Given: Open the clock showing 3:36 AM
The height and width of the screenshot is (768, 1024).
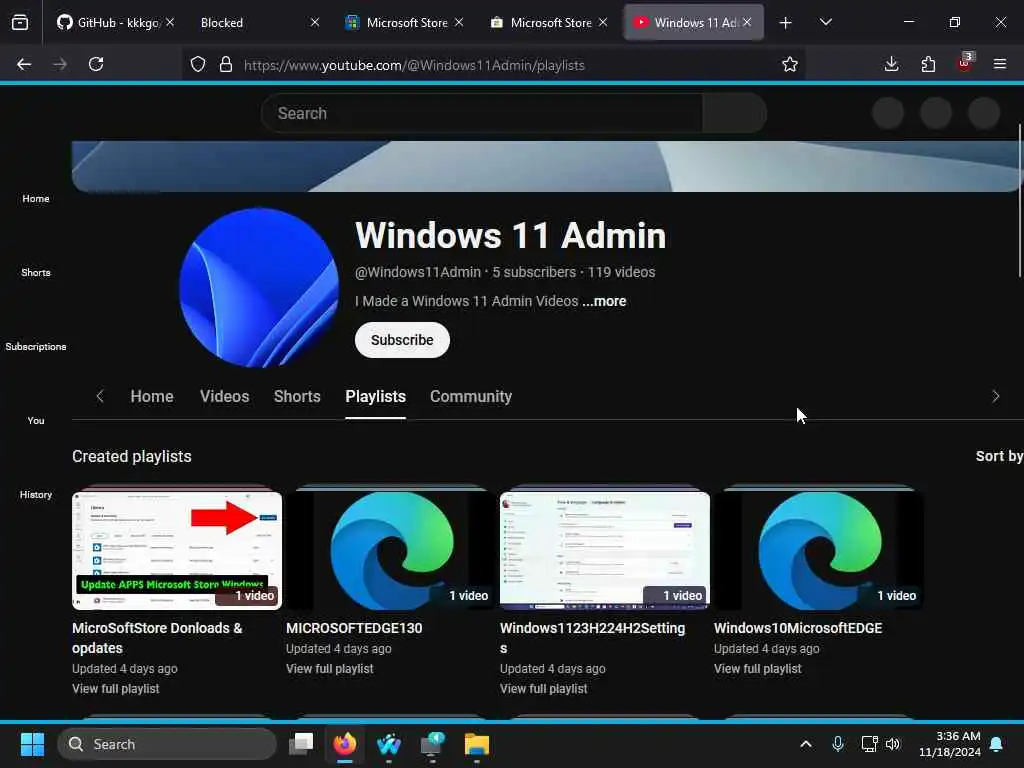Looking at the screenshot, I should tap(950, 744).
